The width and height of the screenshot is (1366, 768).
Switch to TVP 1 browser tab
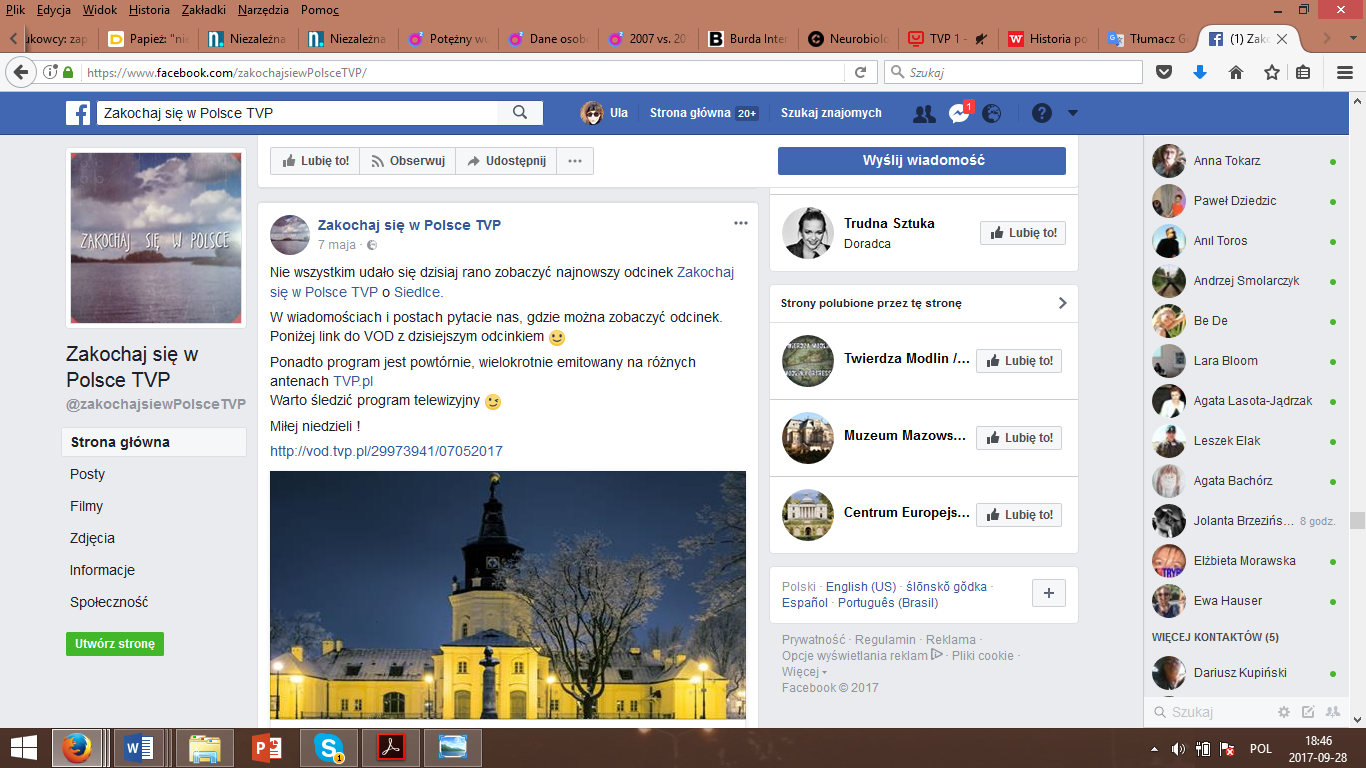pyautogui.click(x=947, y=39)
